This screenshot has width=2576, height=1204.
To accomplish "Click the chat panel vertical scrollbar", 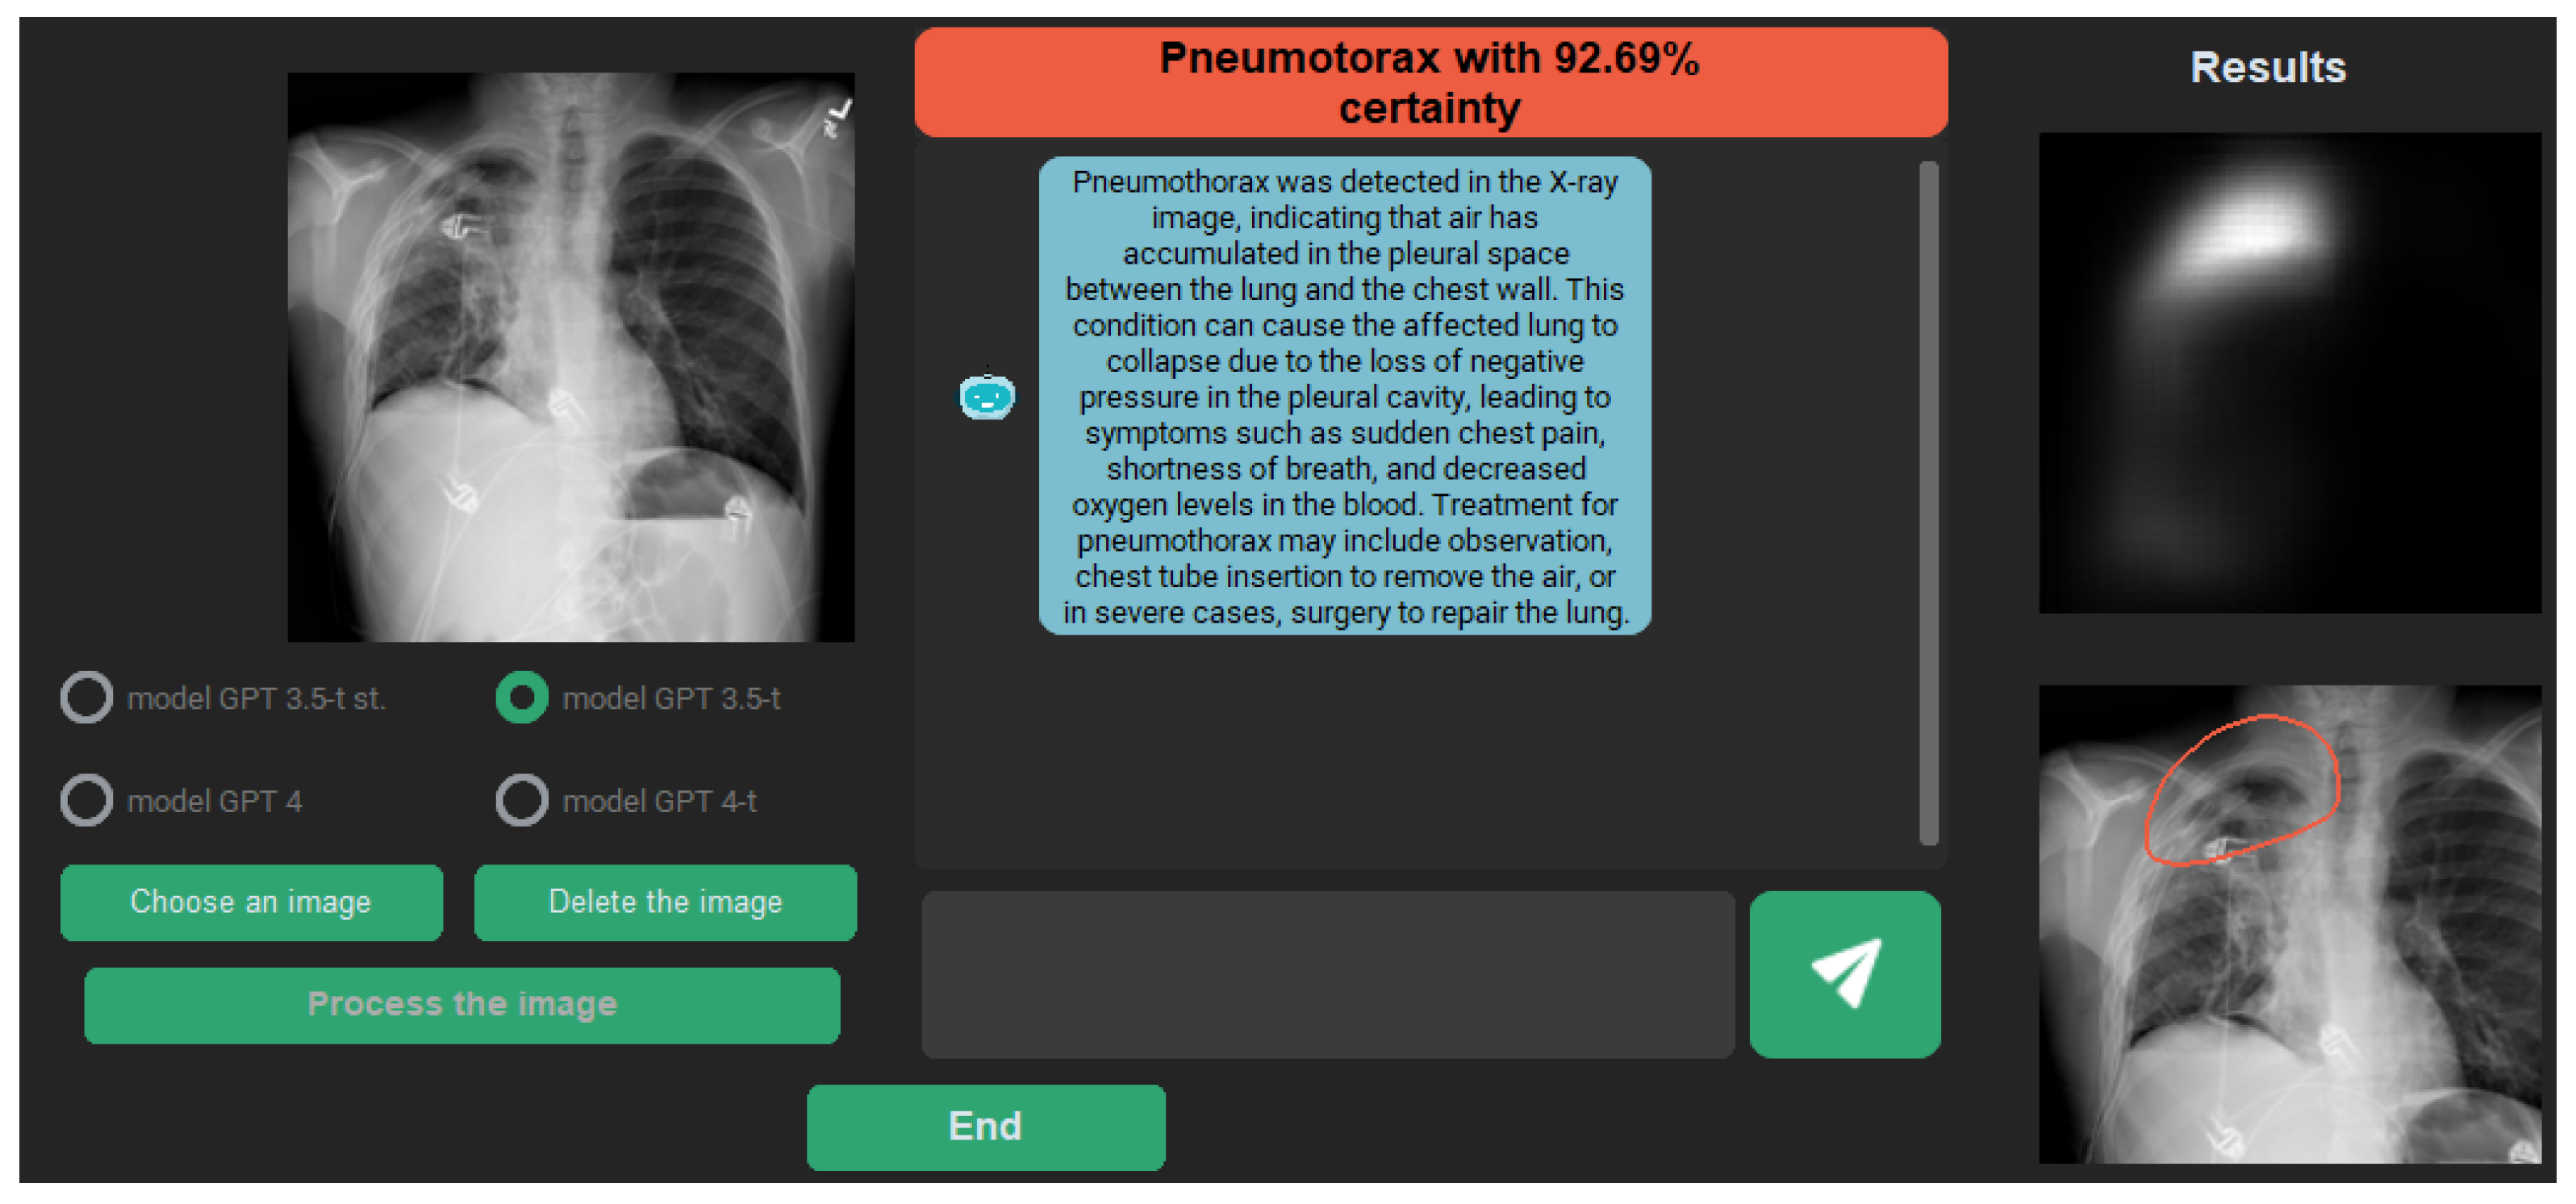I will [1928, 500].
